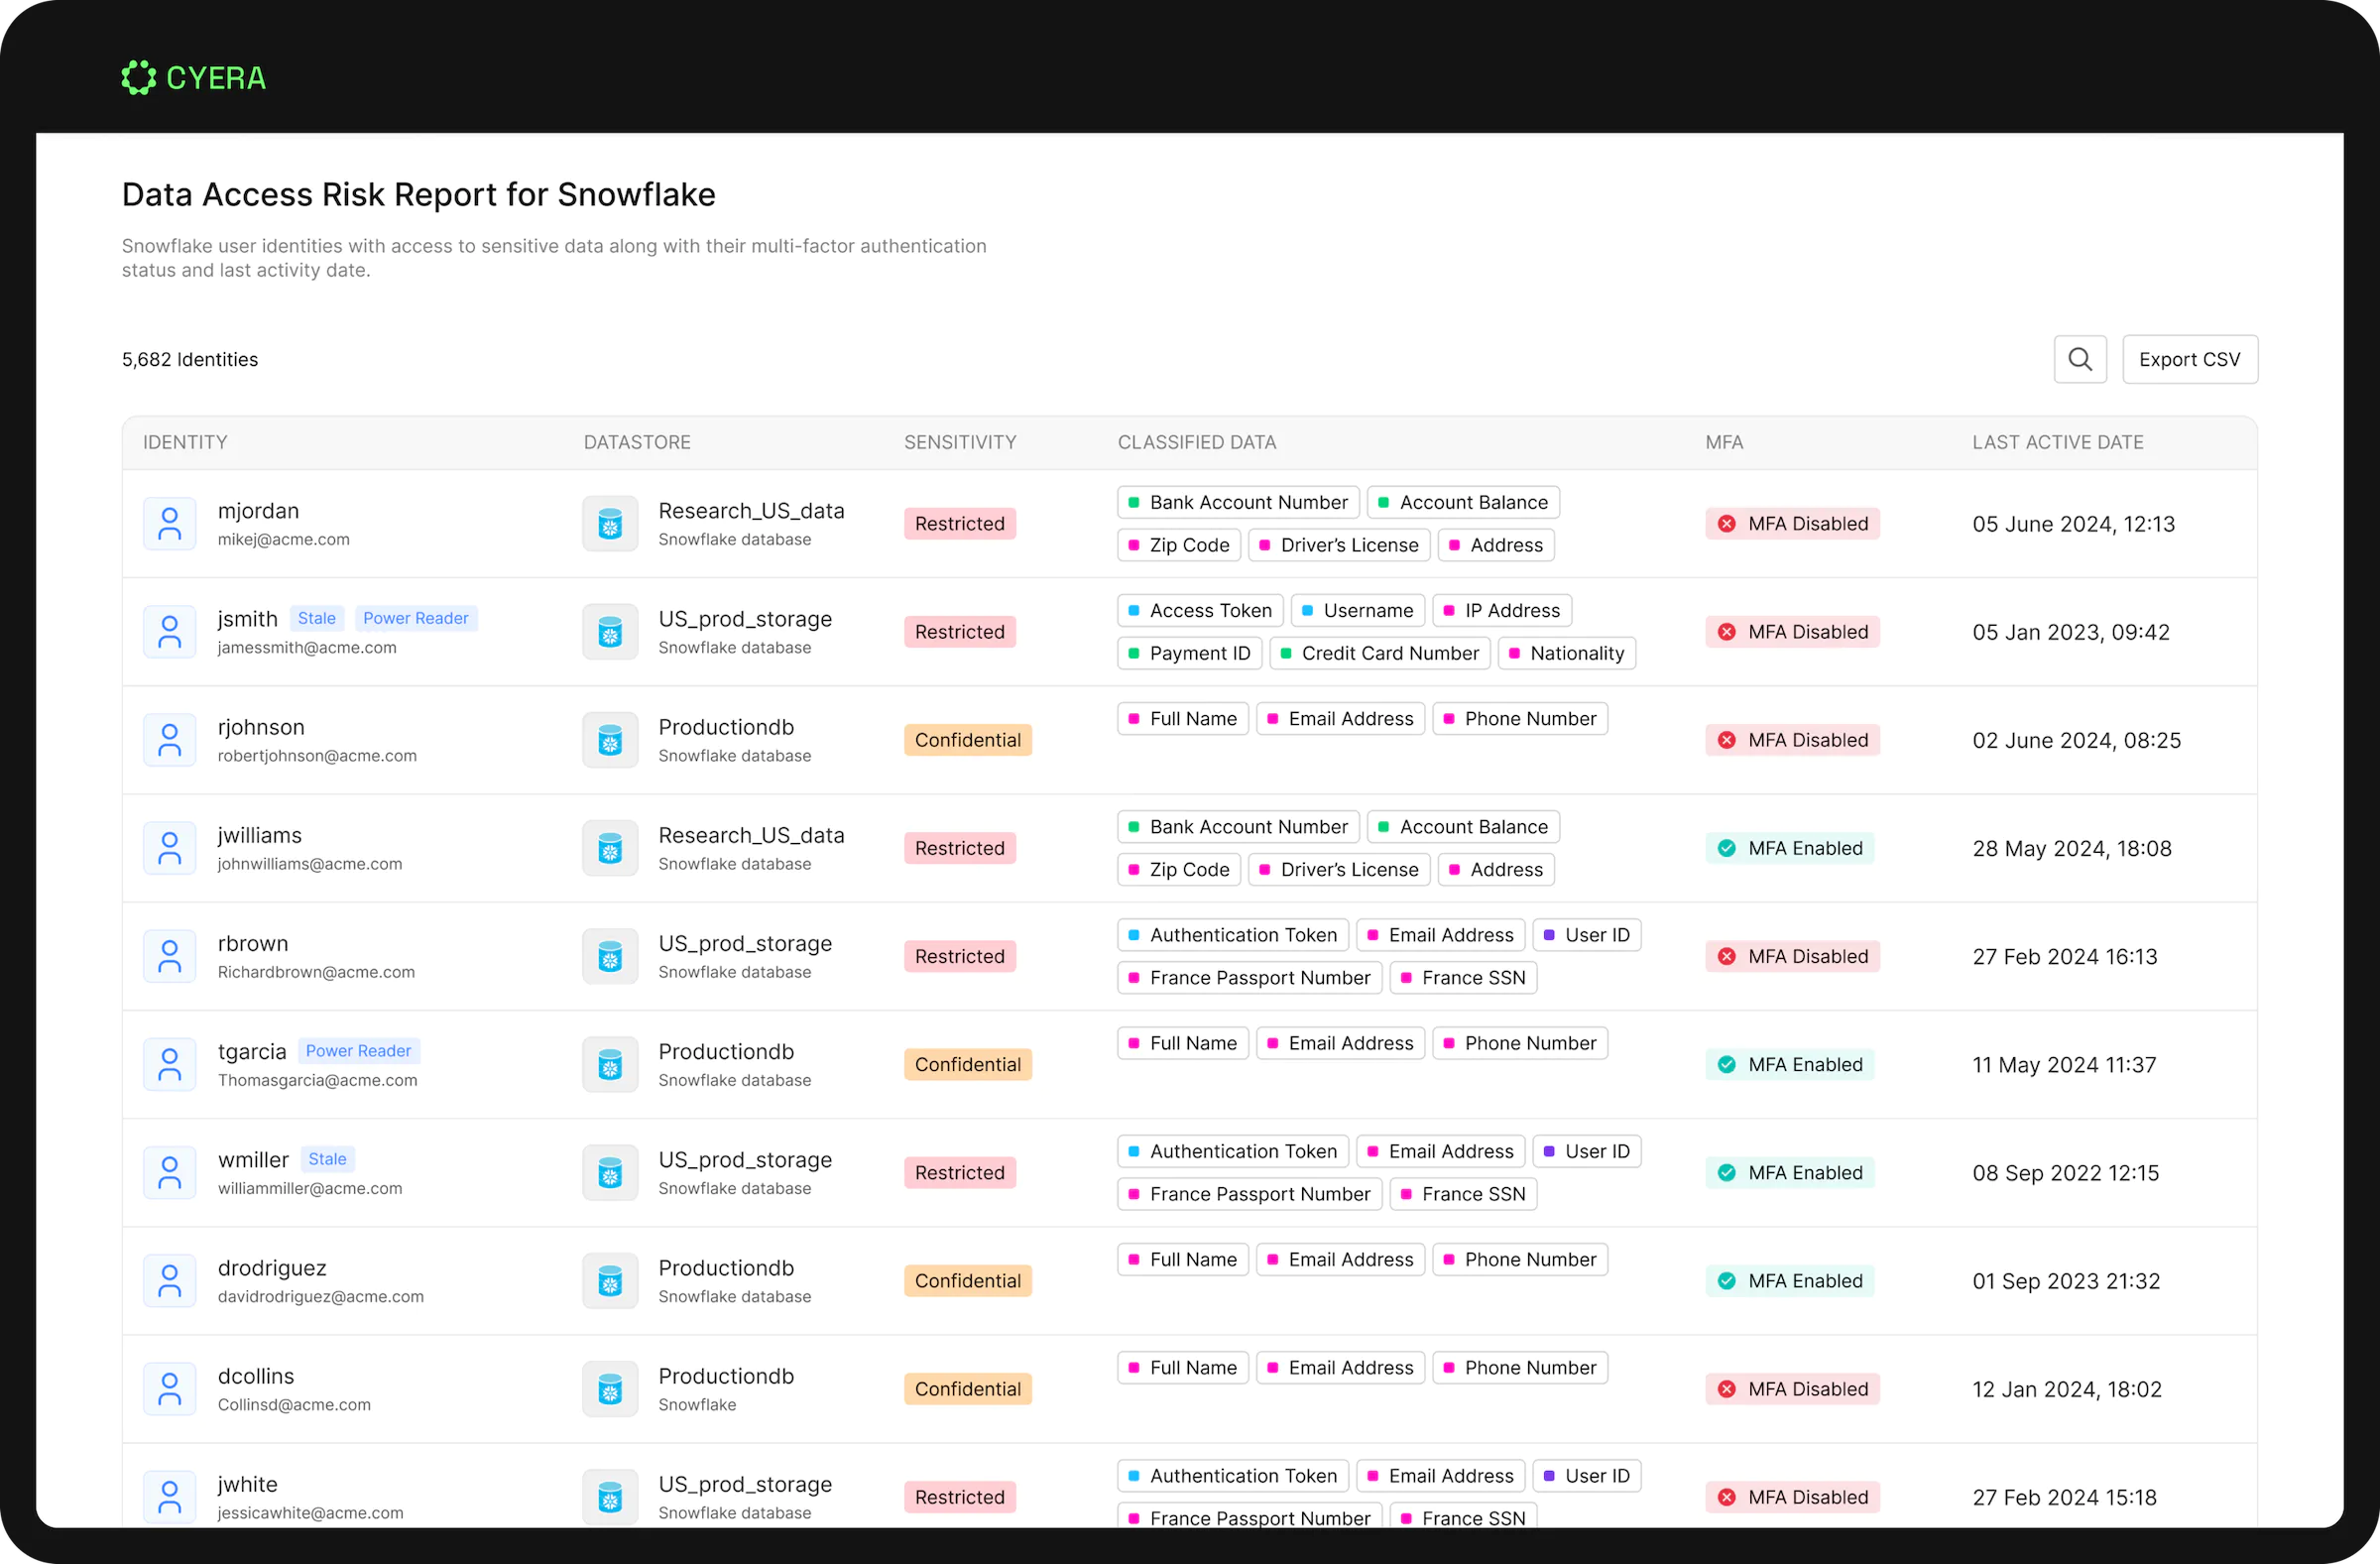
Task: Click the MFA Enabled status pill for drodriguez
Action: pyautogui.click(x=1790, y=1280)
